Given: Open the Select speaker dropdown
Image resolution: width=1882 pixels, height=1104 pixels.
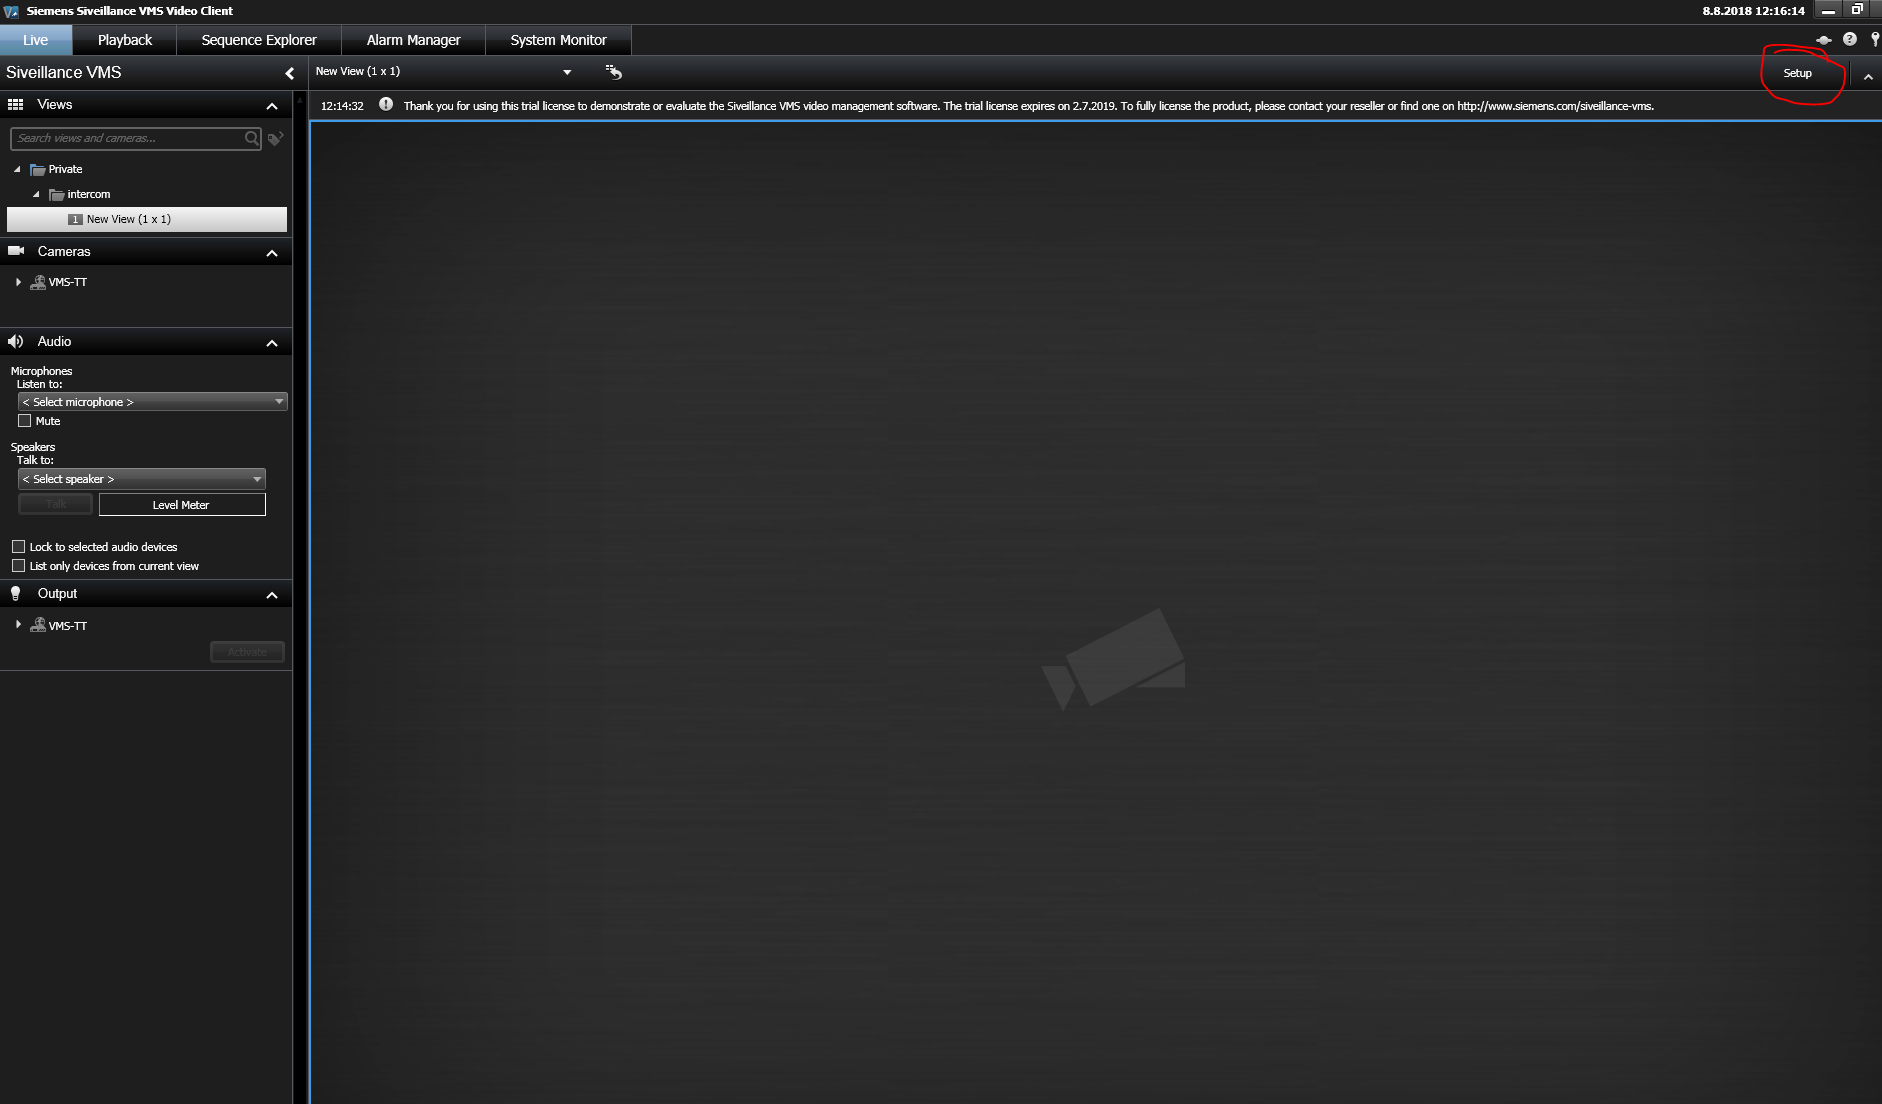Looking at the screenshot, I should tap(141, 479).
